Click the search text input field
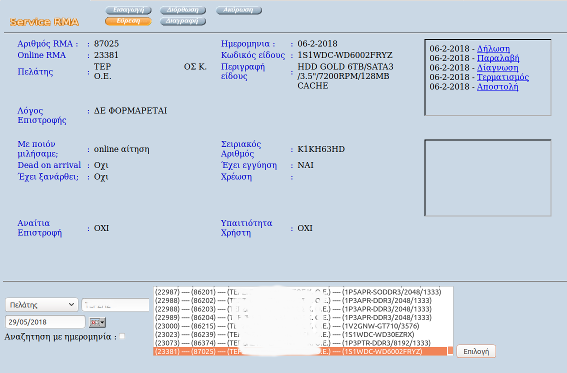This screenshot has height=373, width=567. pyautogui.click(x=115, y=305)
